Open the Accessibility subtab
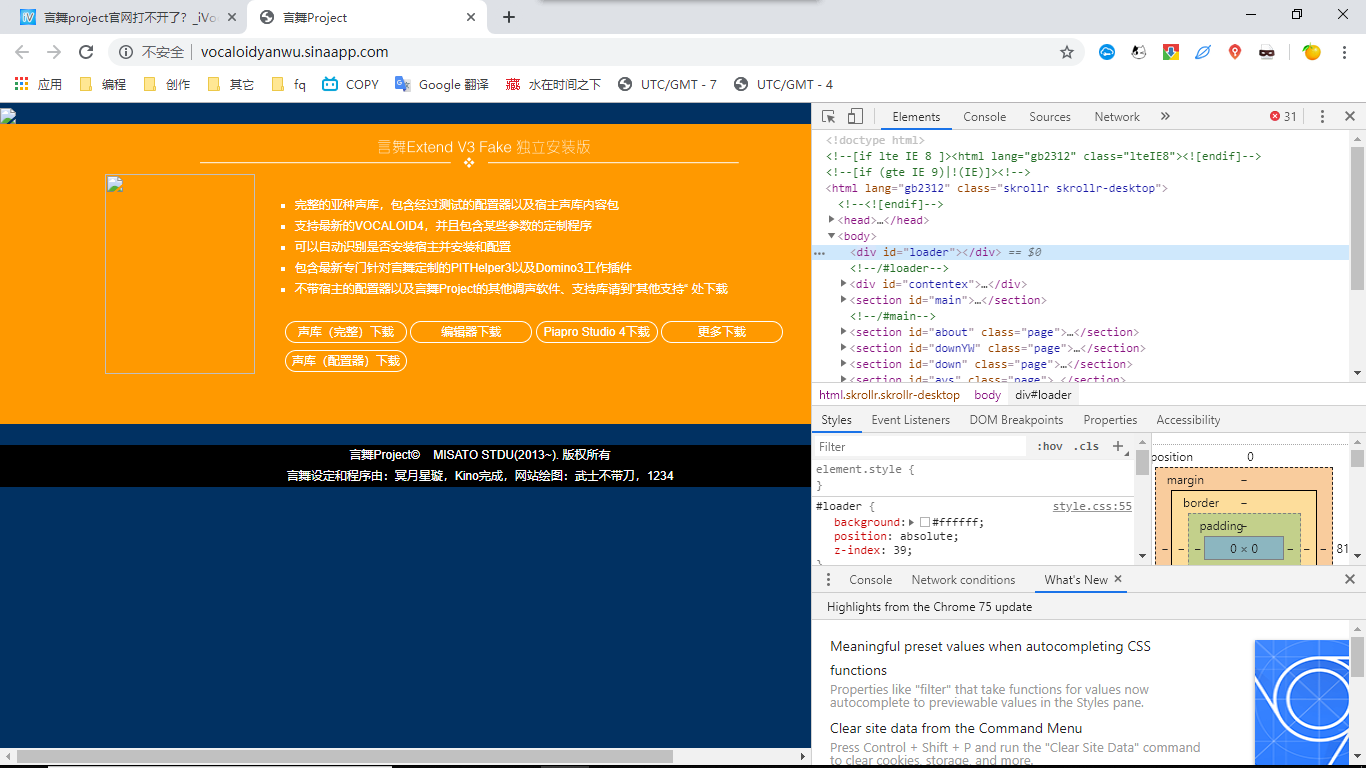Viewport: 1366px width, 768px height. coord(1188,420)
